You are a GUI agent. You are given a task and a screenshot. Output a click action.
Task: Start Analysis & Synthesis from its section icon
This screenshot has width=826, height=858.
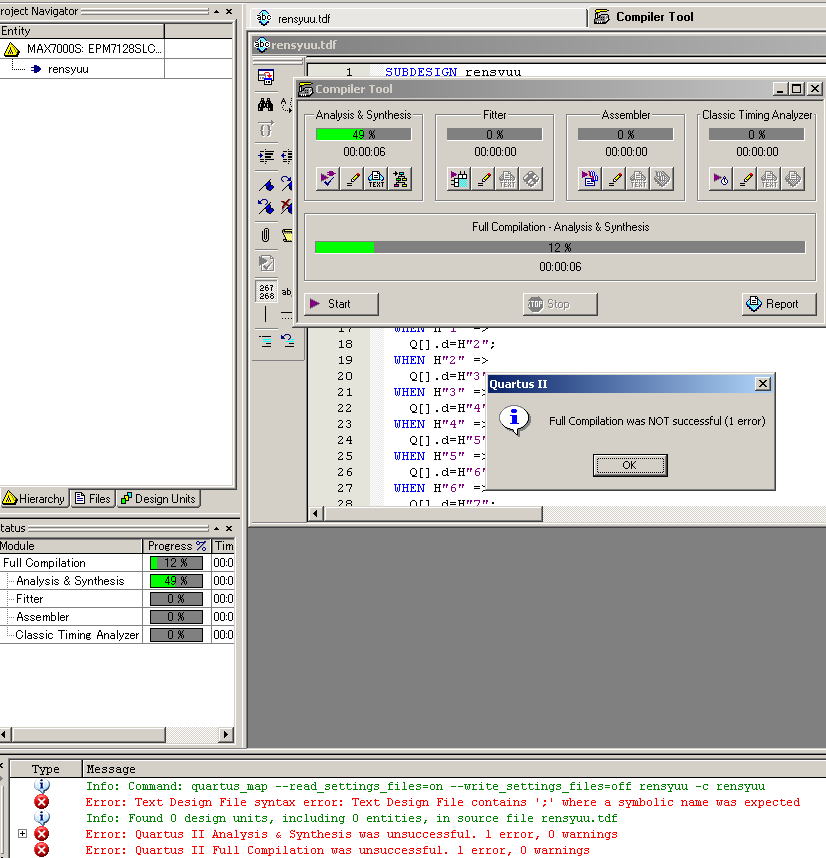click(x=328, y=179)
